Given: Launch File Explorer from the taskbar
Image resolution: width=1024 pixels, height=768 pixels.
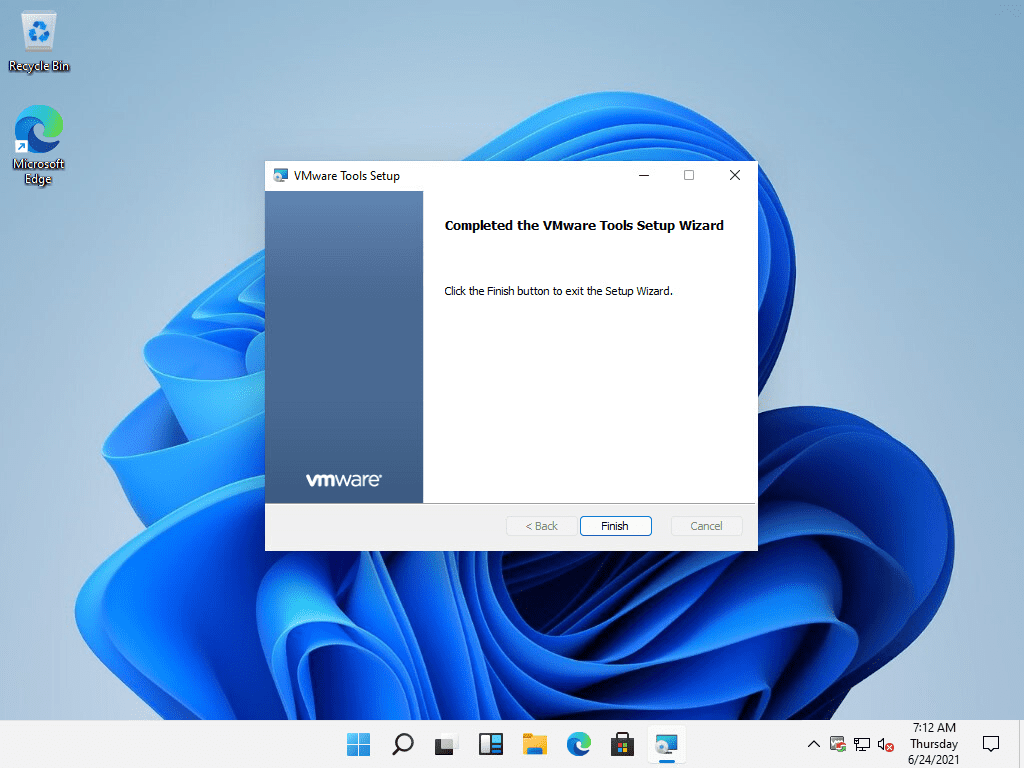Looking at the screenshot, I should coord(534,744).
